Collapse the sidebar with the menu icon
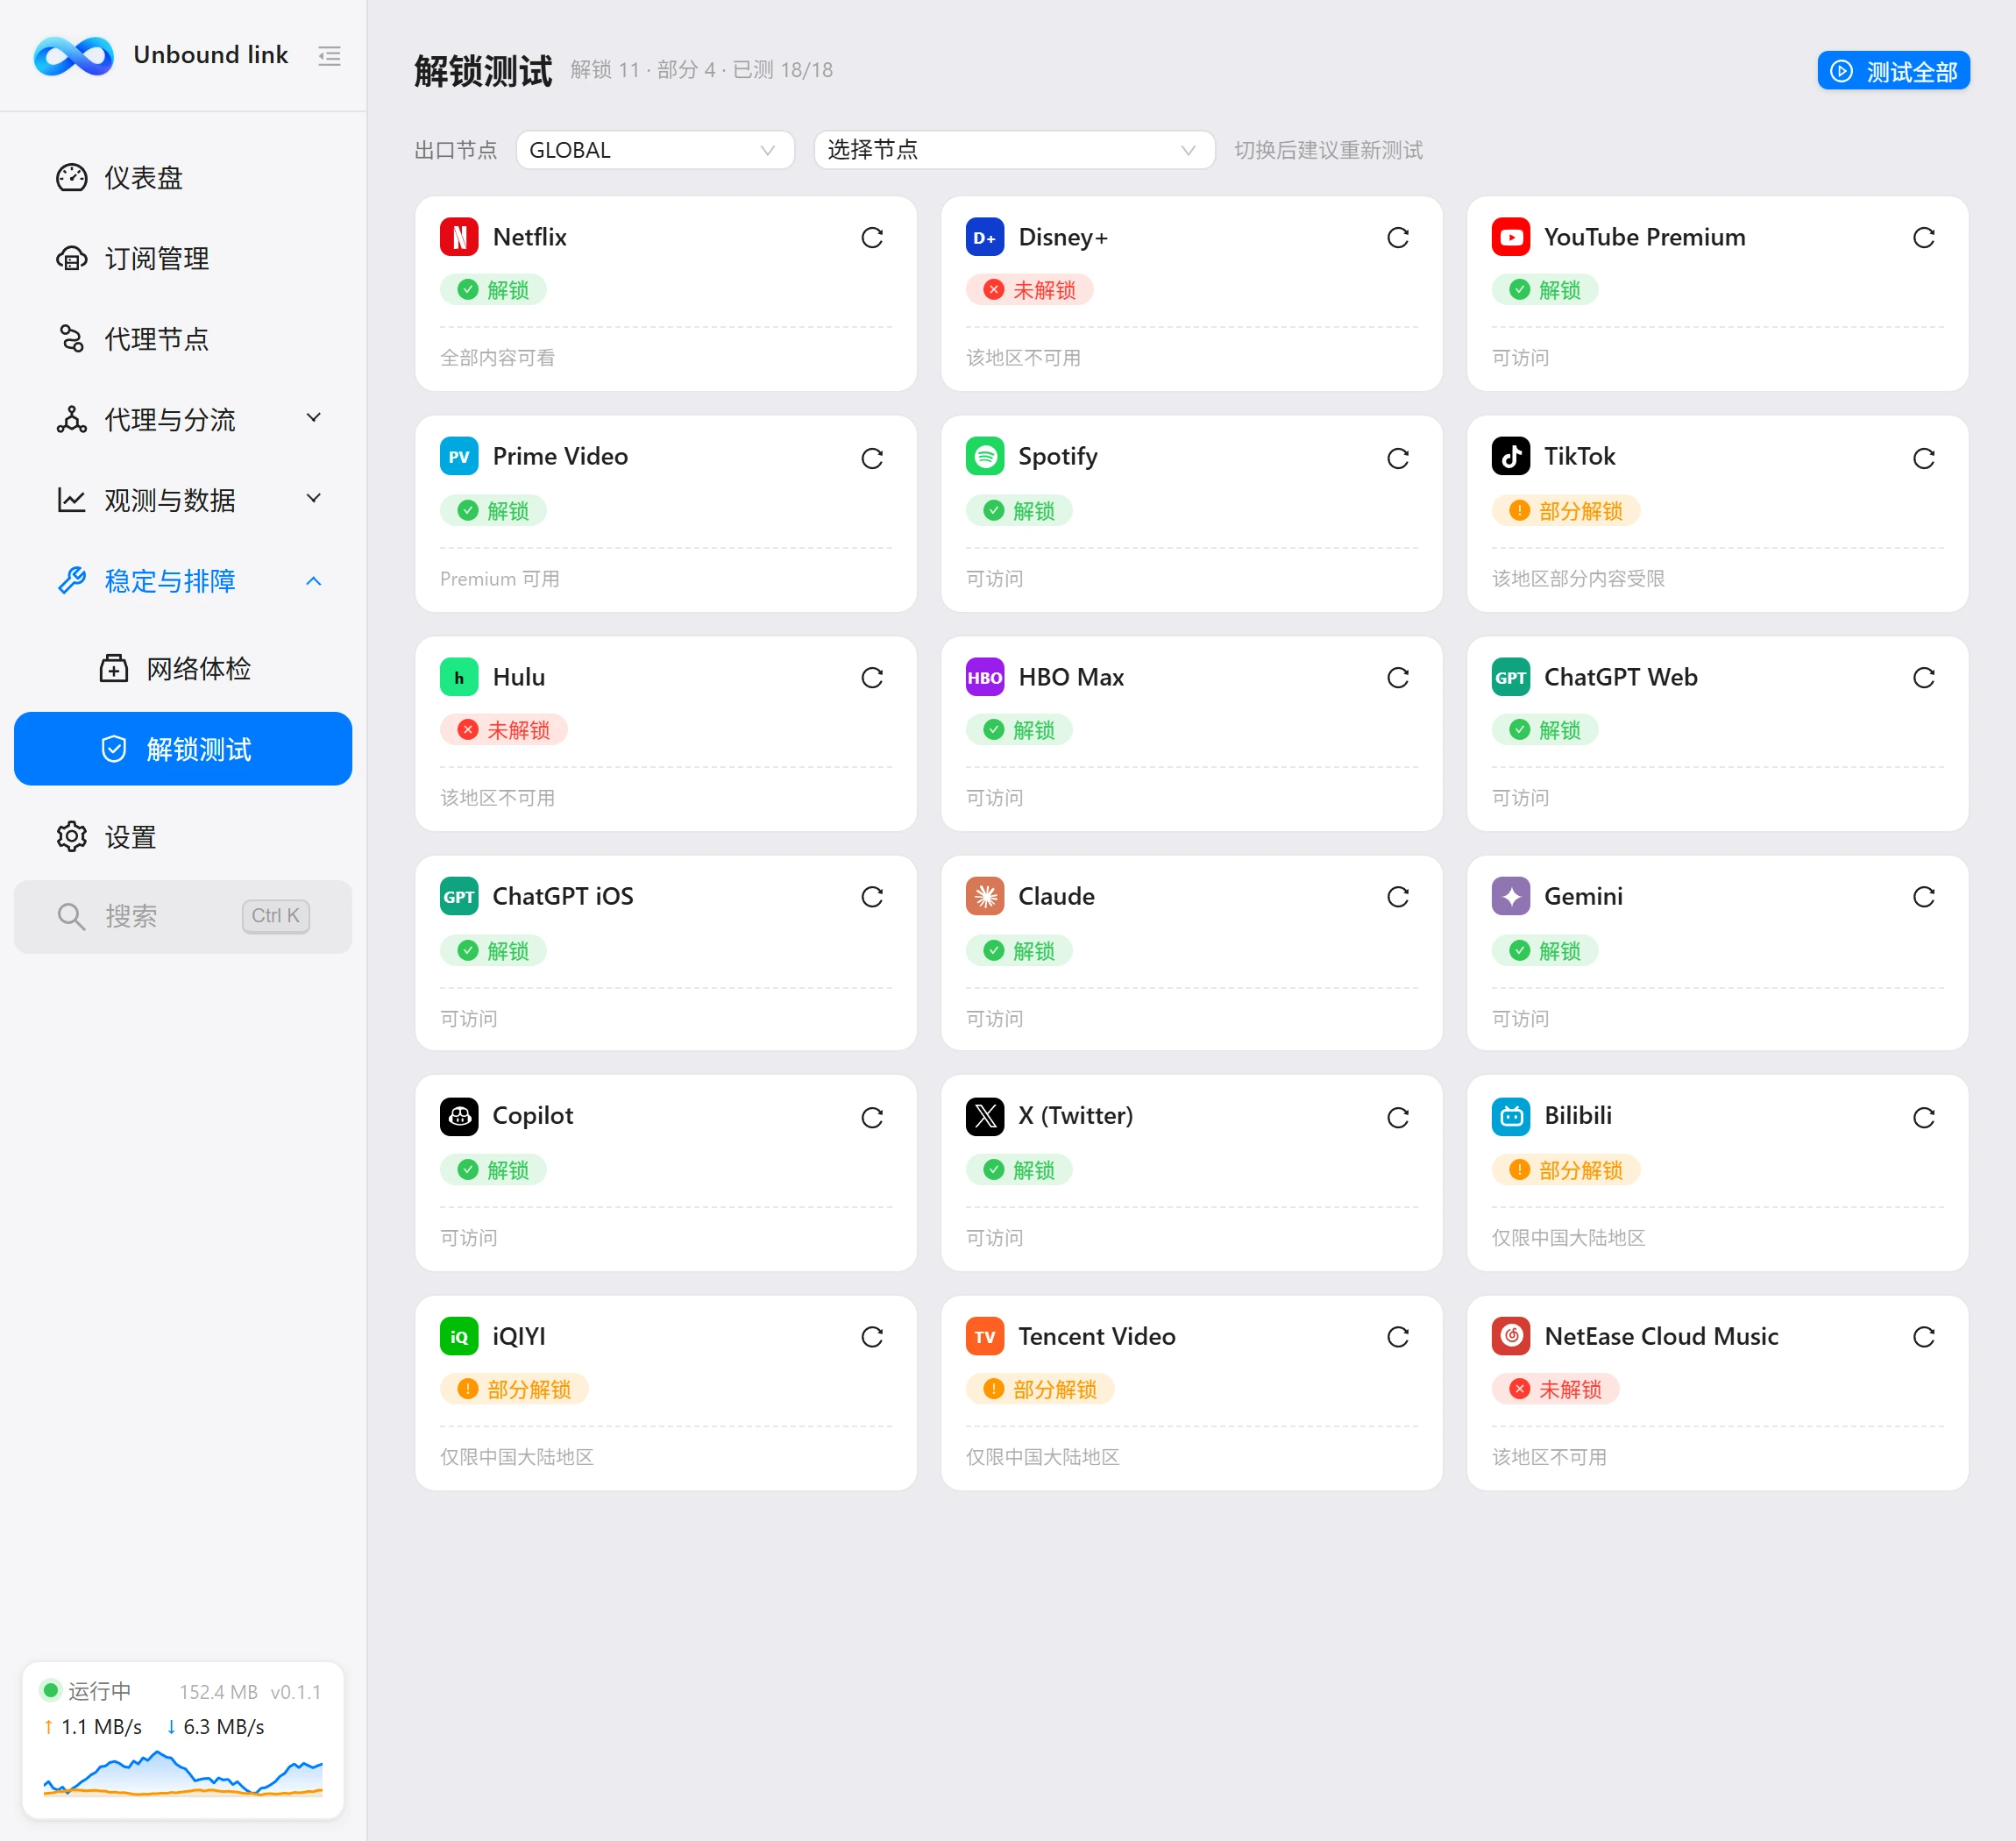 pos(329,56)
